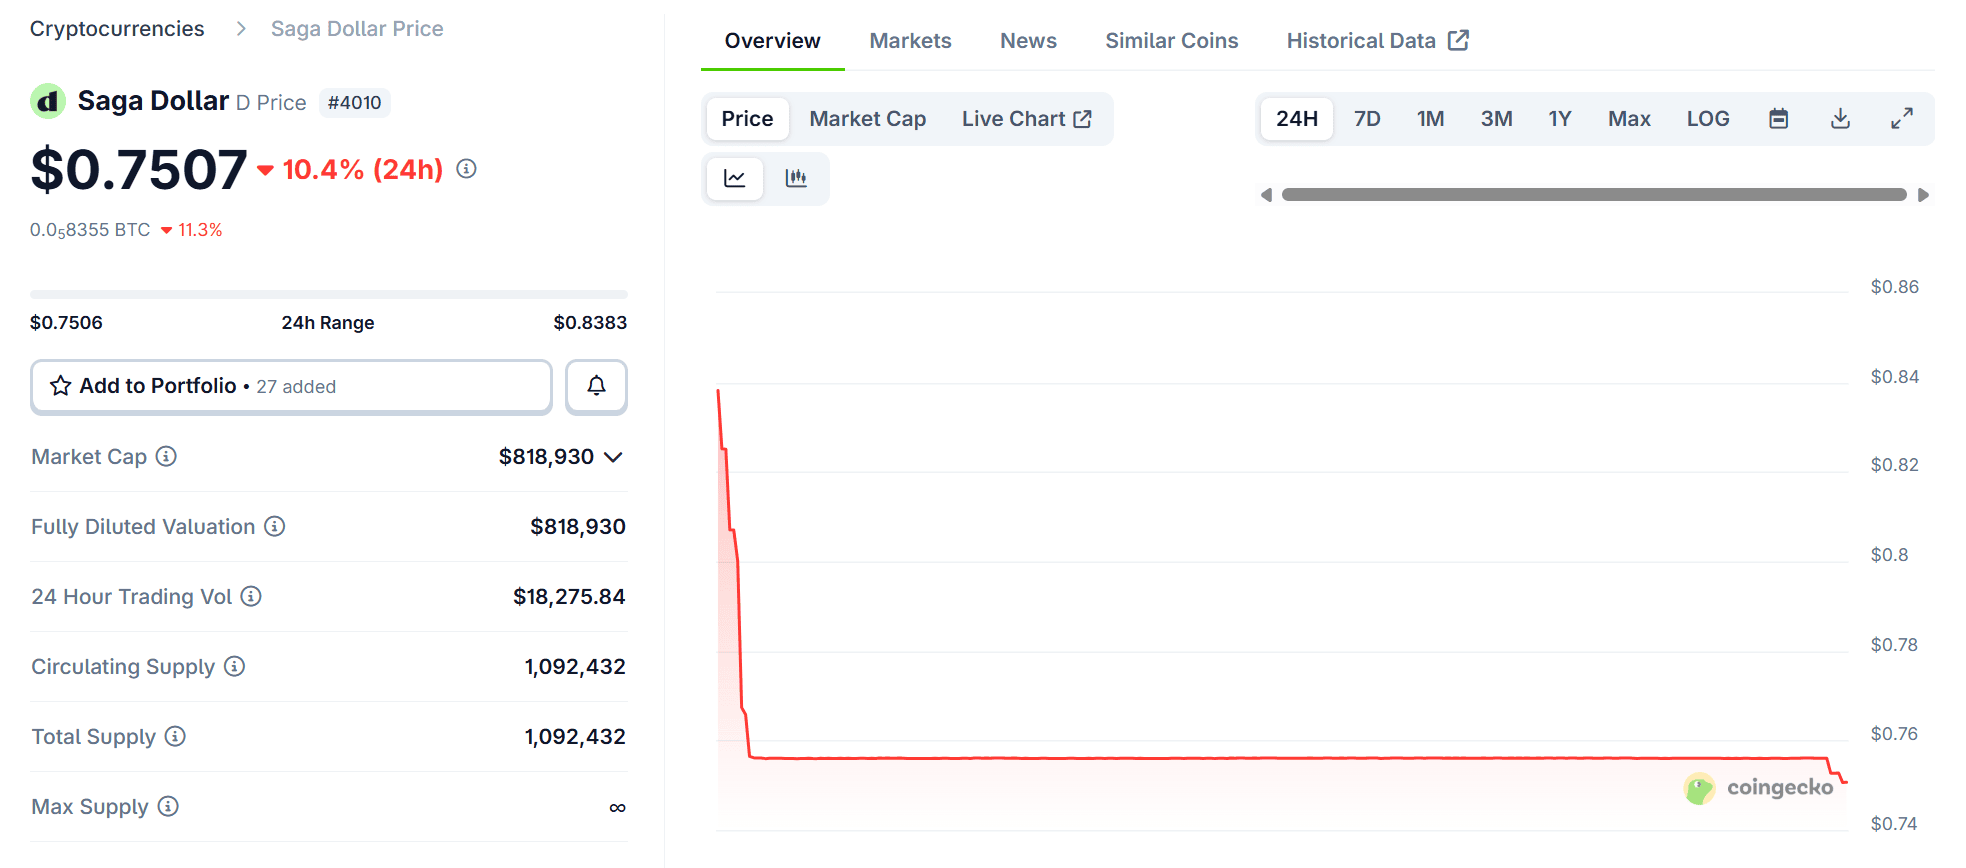The width and height of the screenshot is (1966, 868).
Task: Select the 3M time range
Action: pos(1497,119)
